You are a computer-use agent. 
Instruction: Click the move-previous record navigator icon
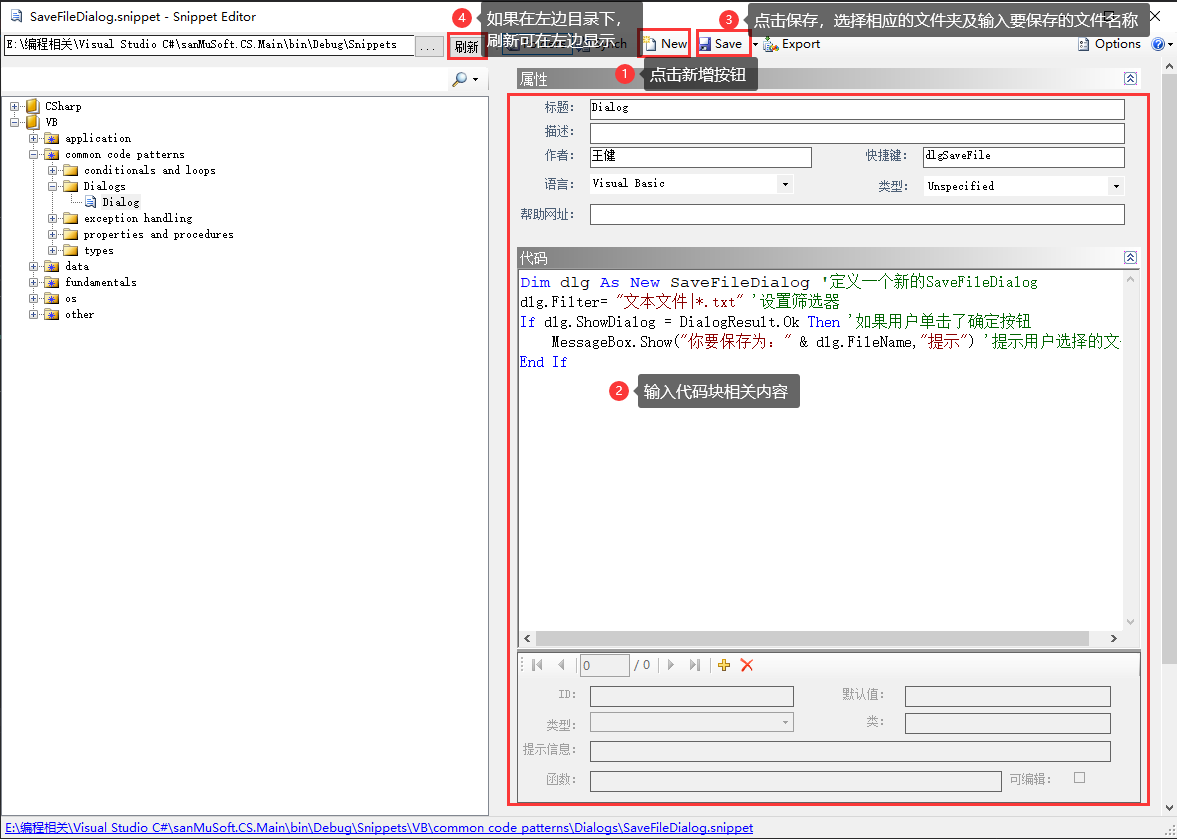point(561,665)
